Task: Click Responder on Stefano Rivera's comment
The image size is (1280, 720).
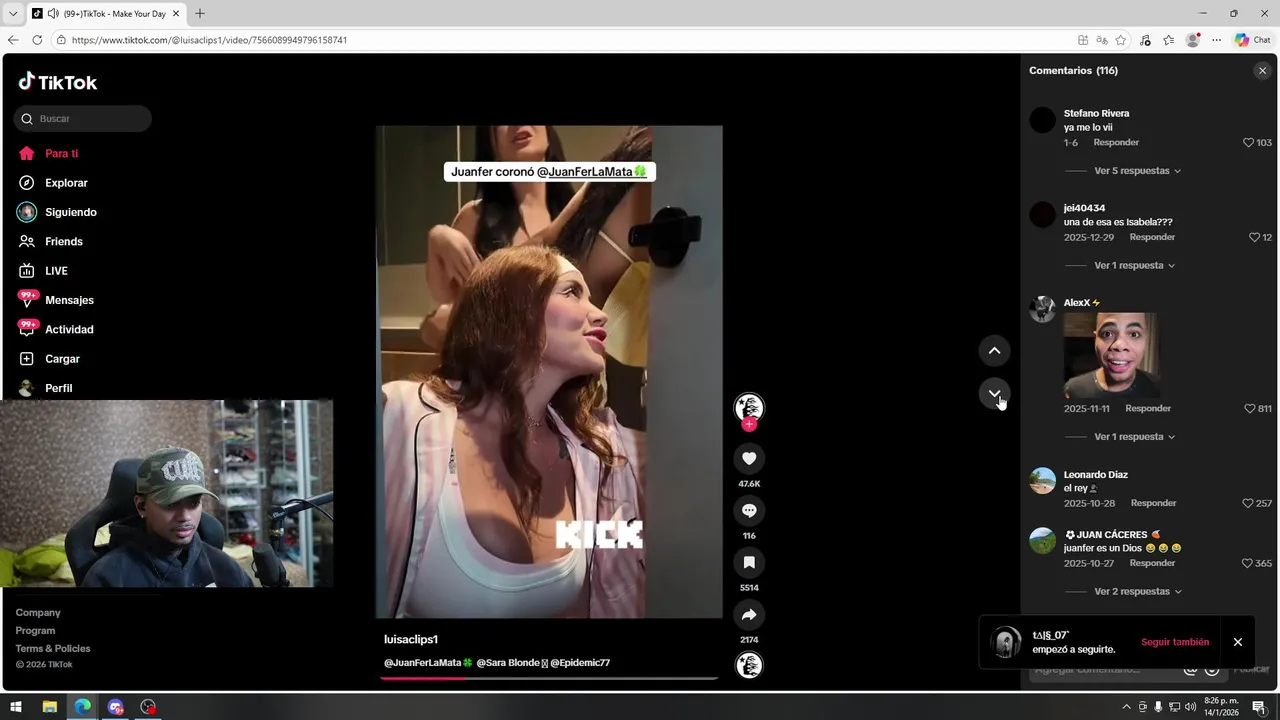Action: (1116, 143)
